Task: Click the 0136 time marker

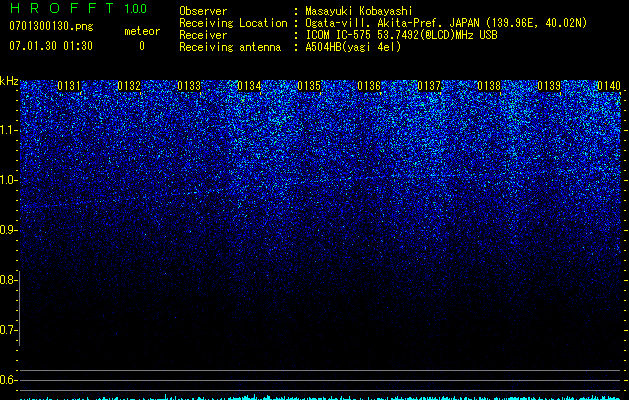Action: tap(369, 86)
